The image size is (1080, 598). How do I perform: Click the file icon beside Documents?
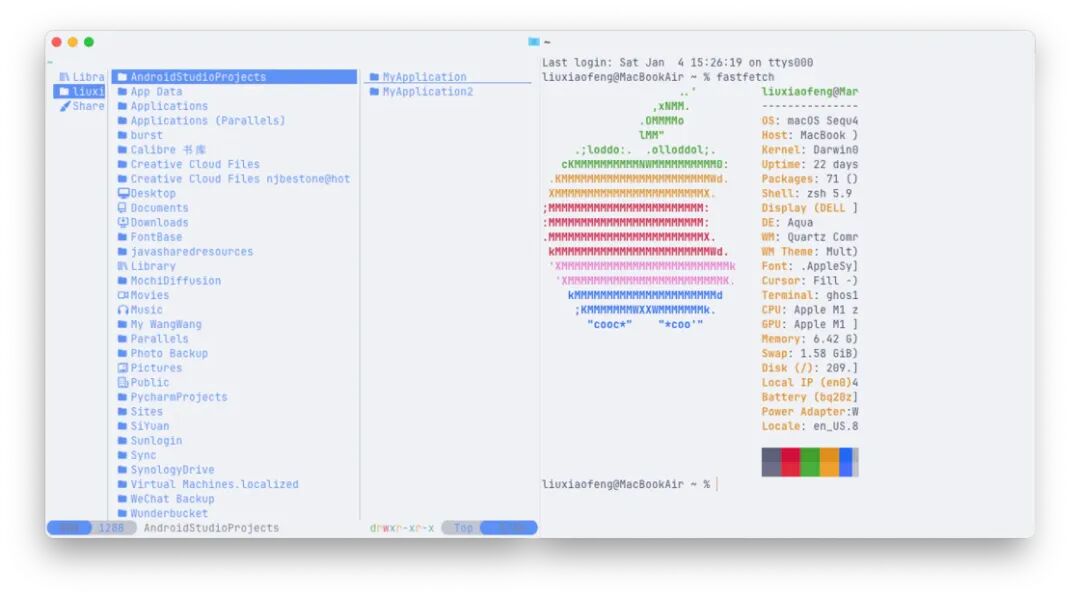(123, 208)
